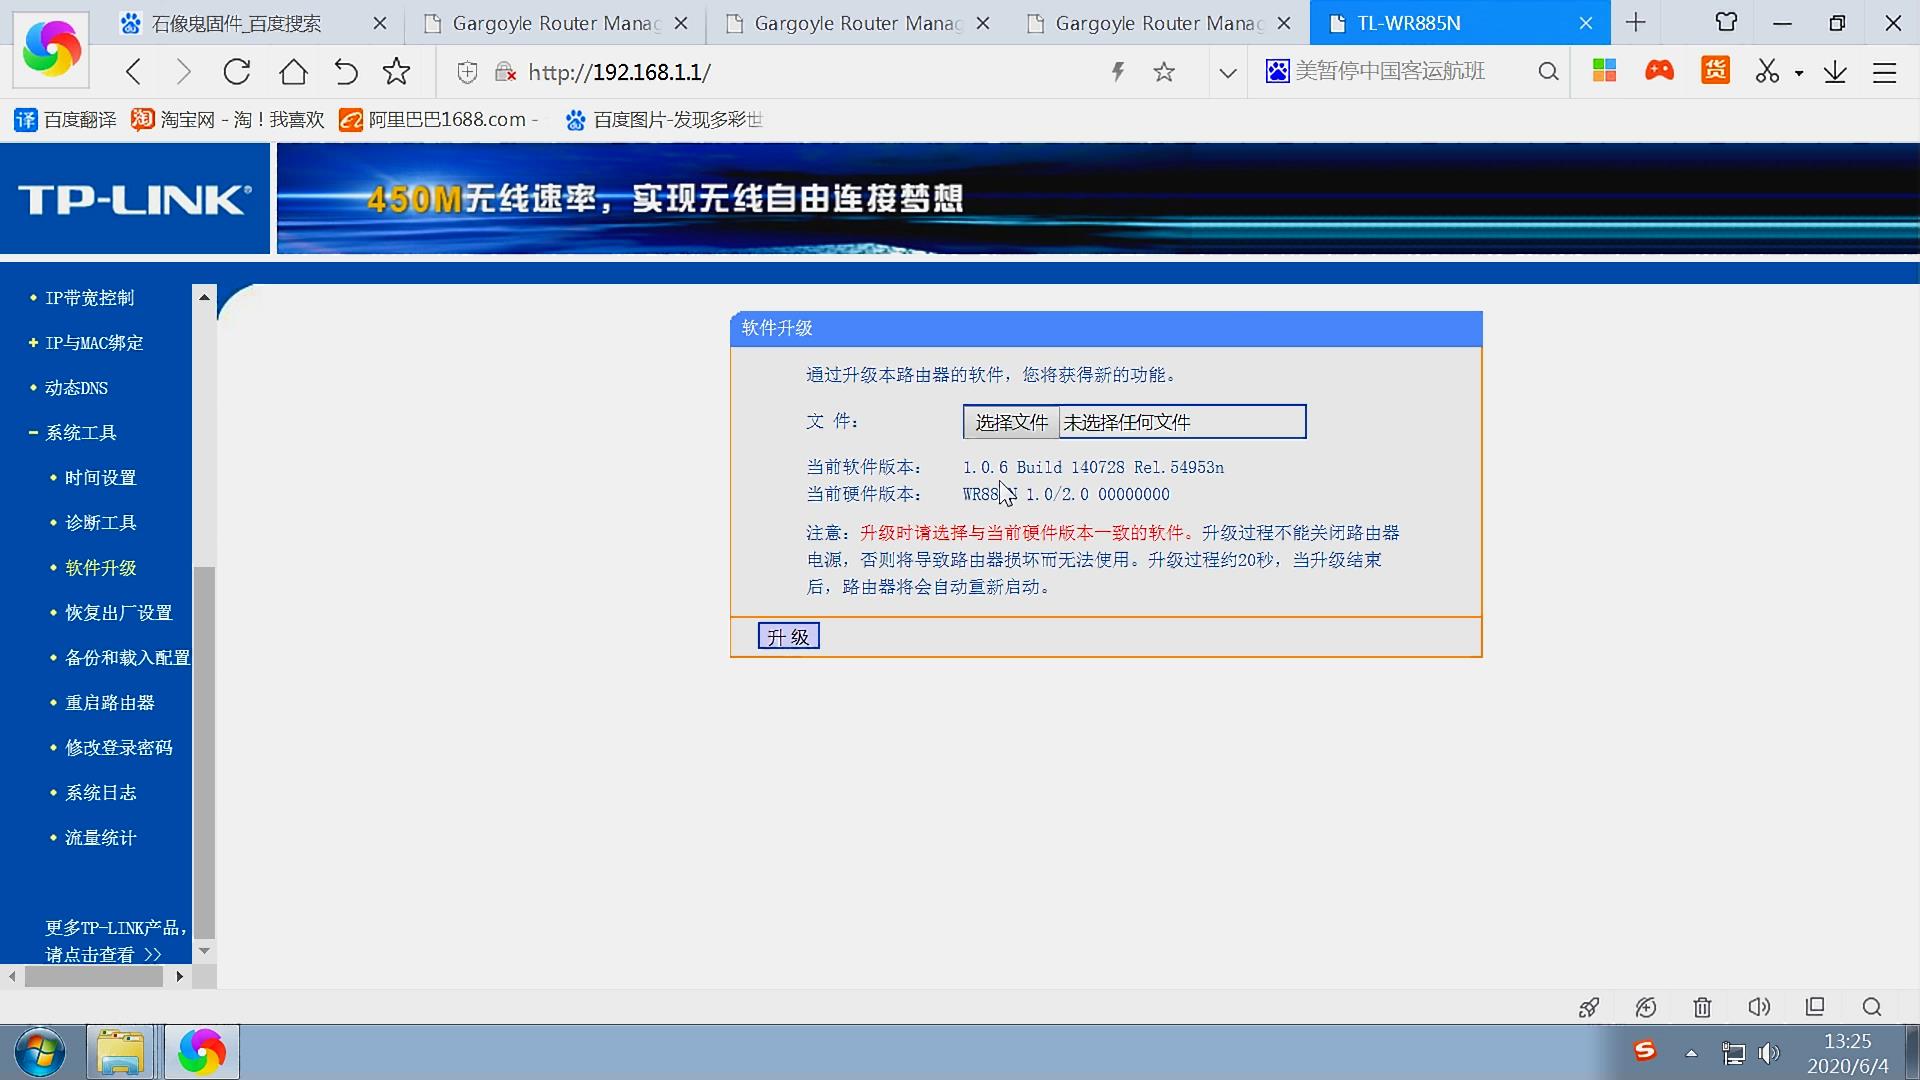Toggle page sound via status bar speaker icon

pos(1759,1007)
